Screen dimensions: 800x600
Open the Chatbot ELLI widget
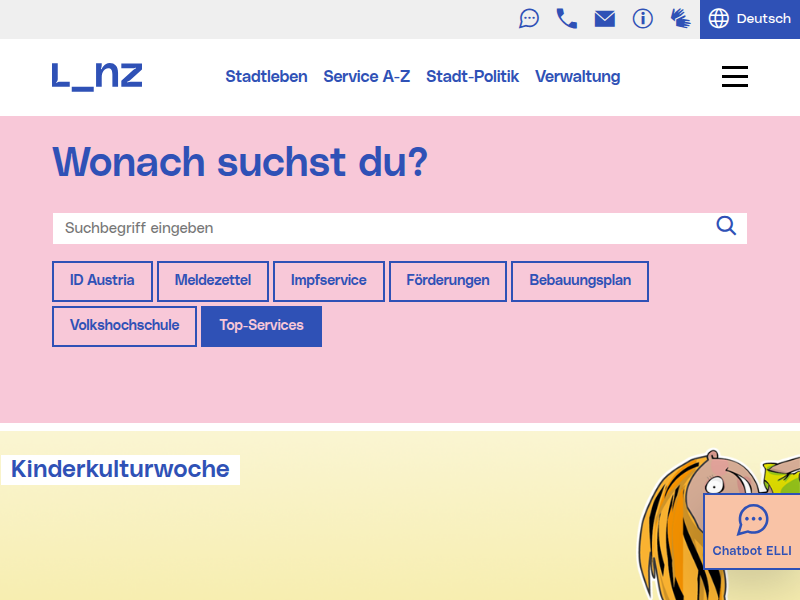(752, 531)
